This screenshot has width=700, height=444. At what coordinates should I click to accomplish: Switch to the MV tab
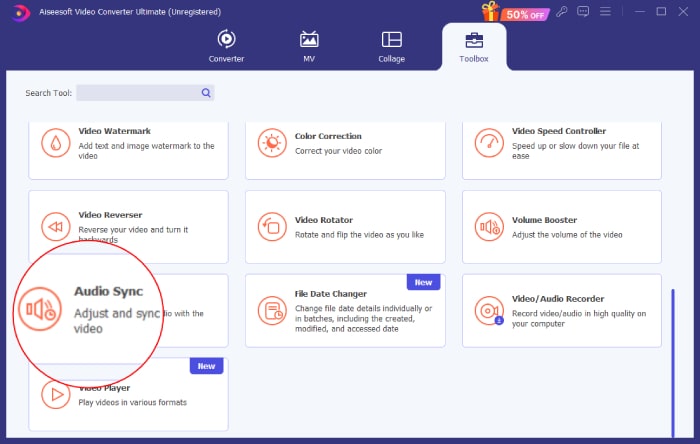(309, 46)
